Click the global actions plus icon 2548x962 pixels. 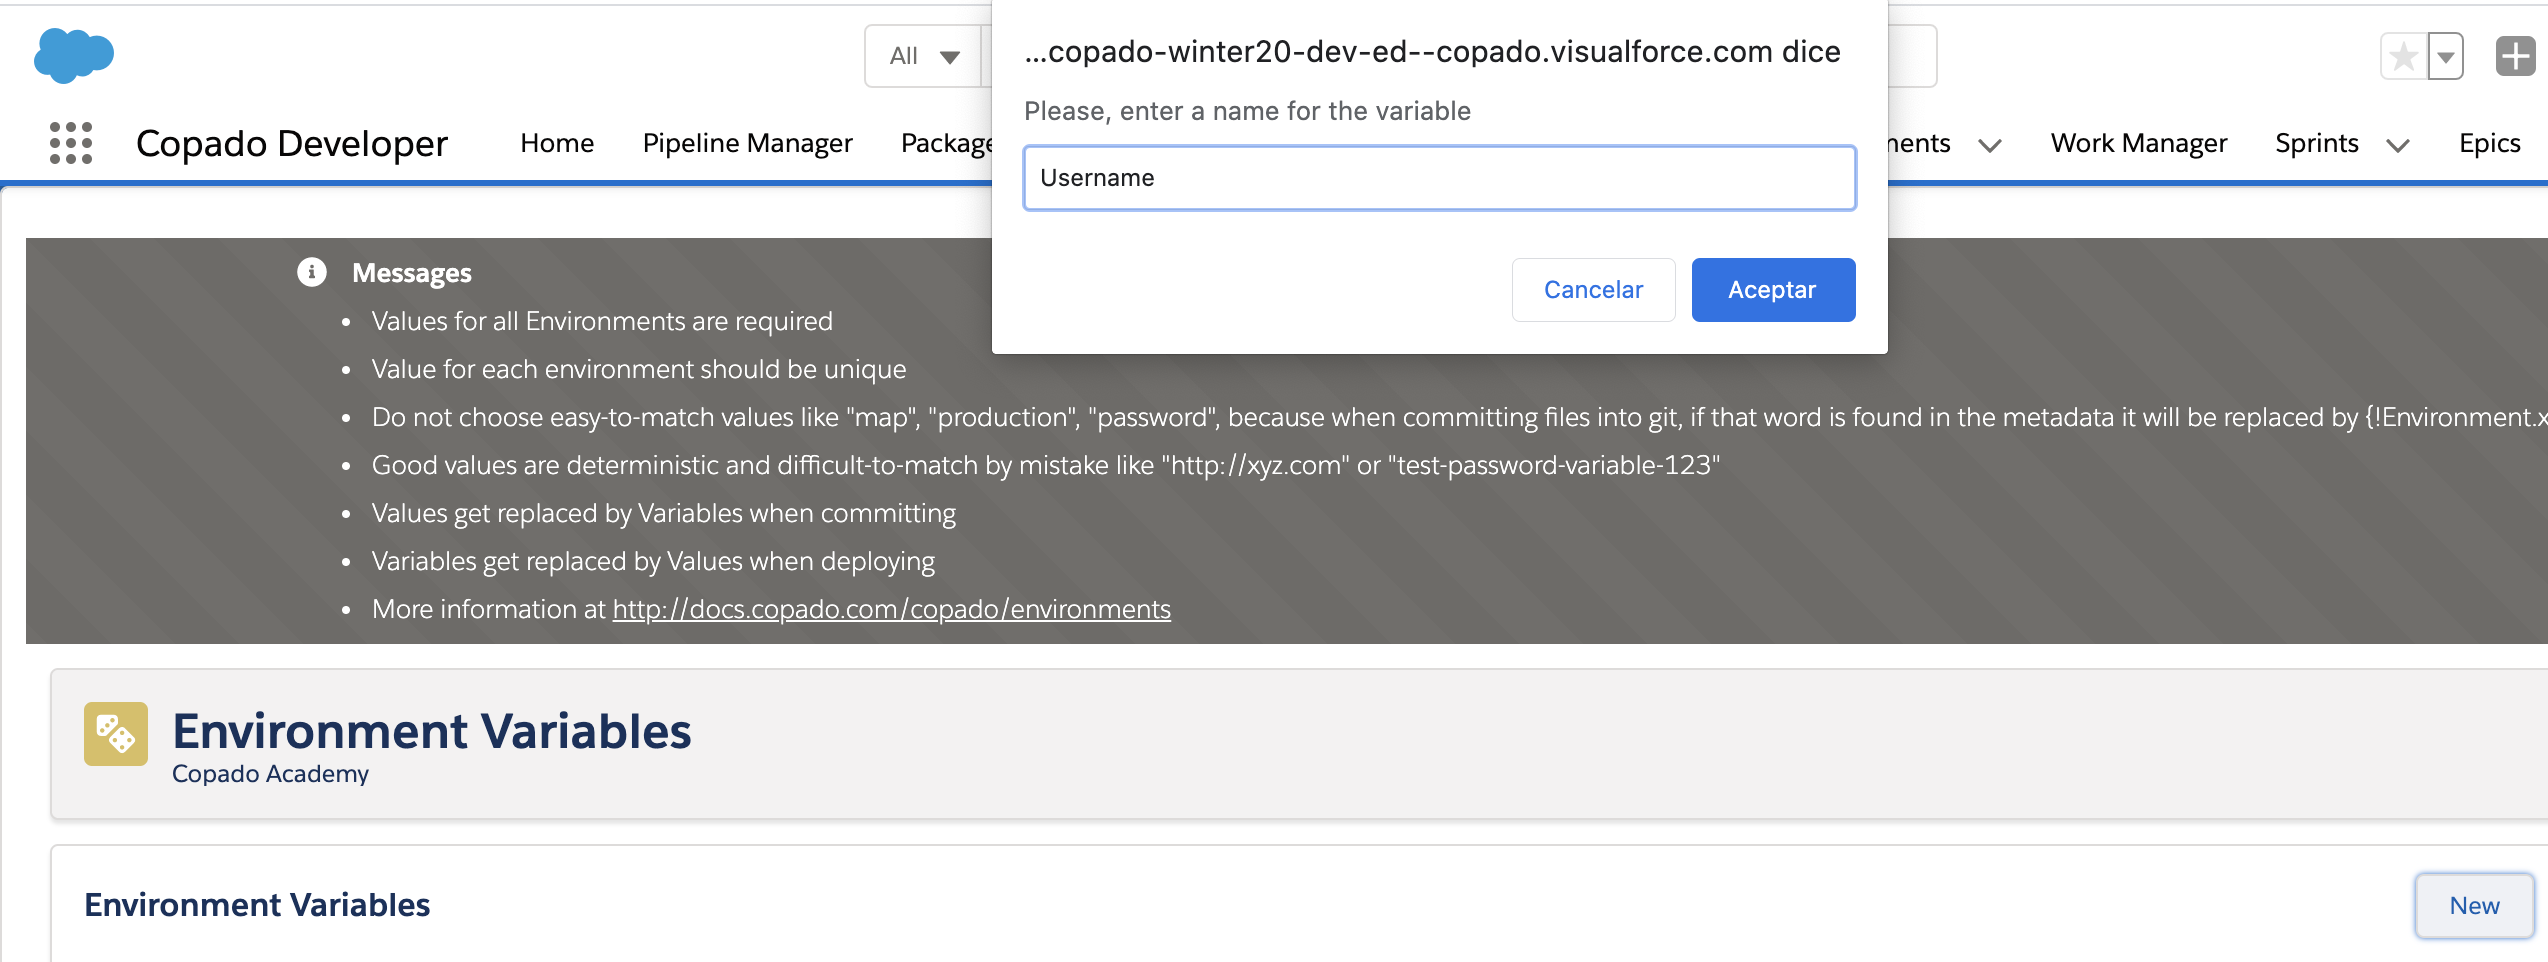tap(2515, 56)
